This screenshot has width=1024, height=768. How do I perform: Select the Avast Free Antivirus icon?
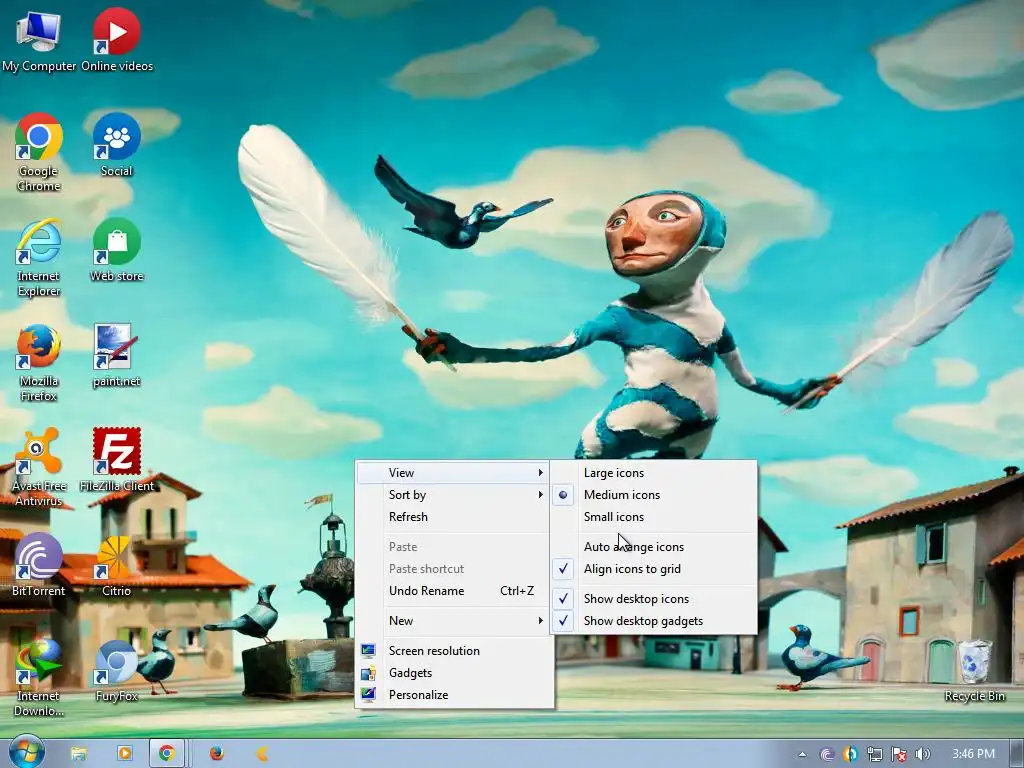pyautogui.click(x=39, y=467)
